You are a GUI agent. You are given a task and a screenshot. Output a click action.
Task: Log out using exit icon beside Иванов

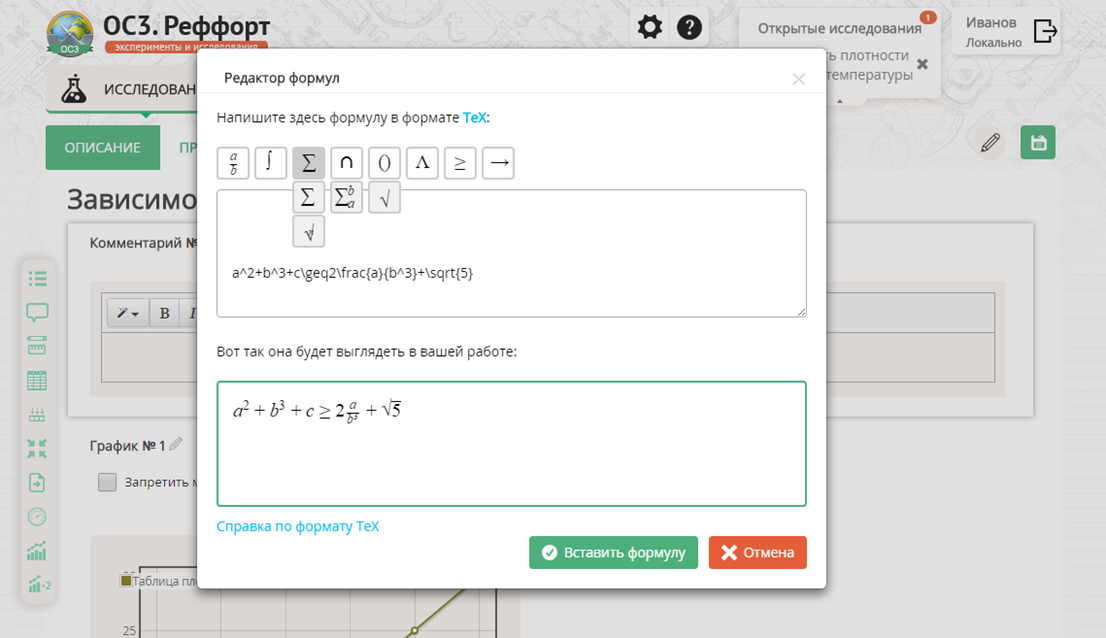[x=1045, y=31]
